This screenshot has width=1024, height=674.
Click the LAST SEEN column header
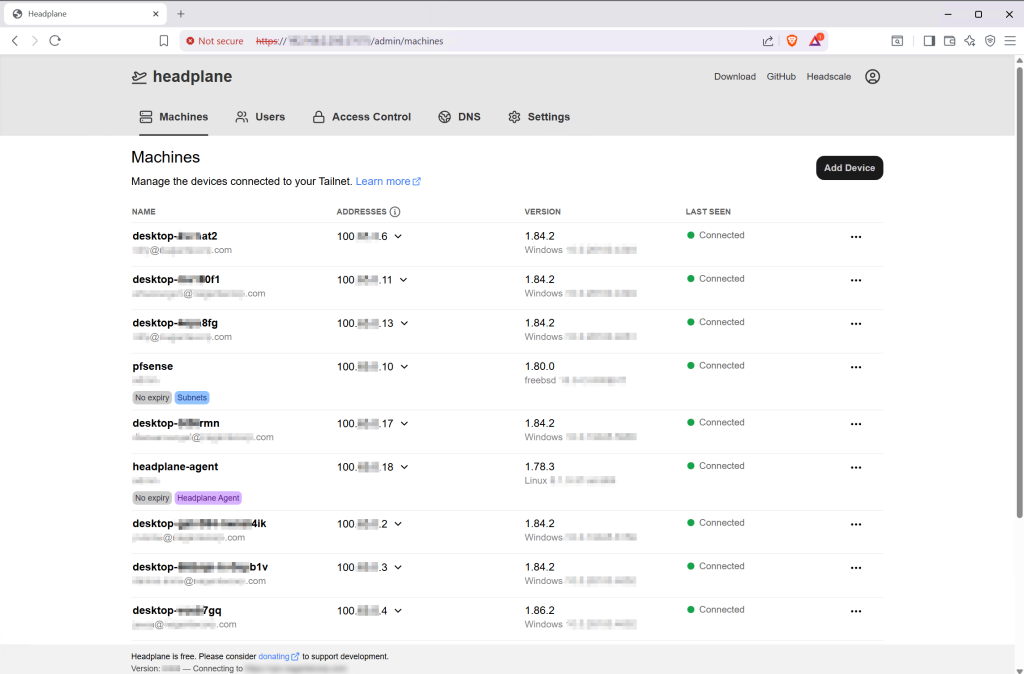[x=708, y=212]
